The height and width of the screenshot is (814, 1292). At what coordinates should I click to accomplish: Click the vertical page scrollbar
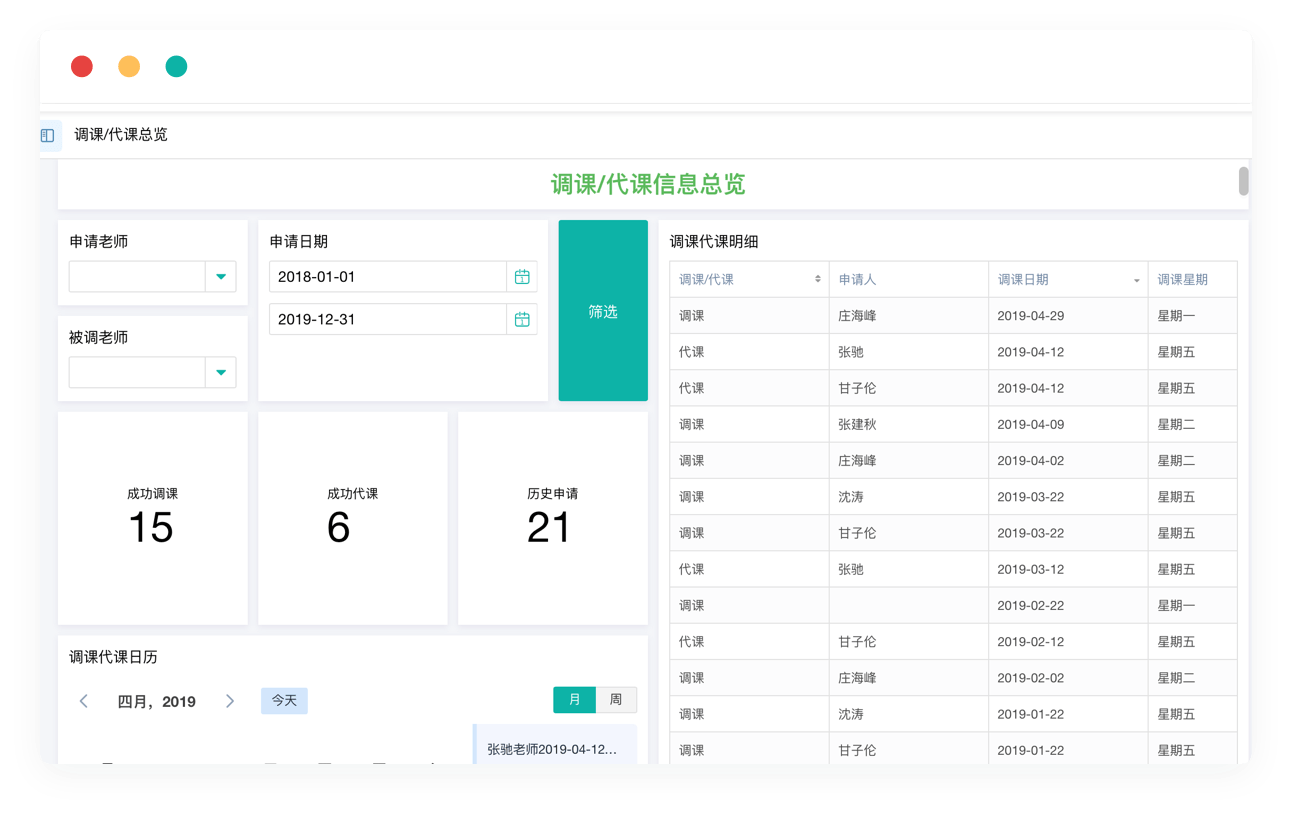[x=1244, y=181]
